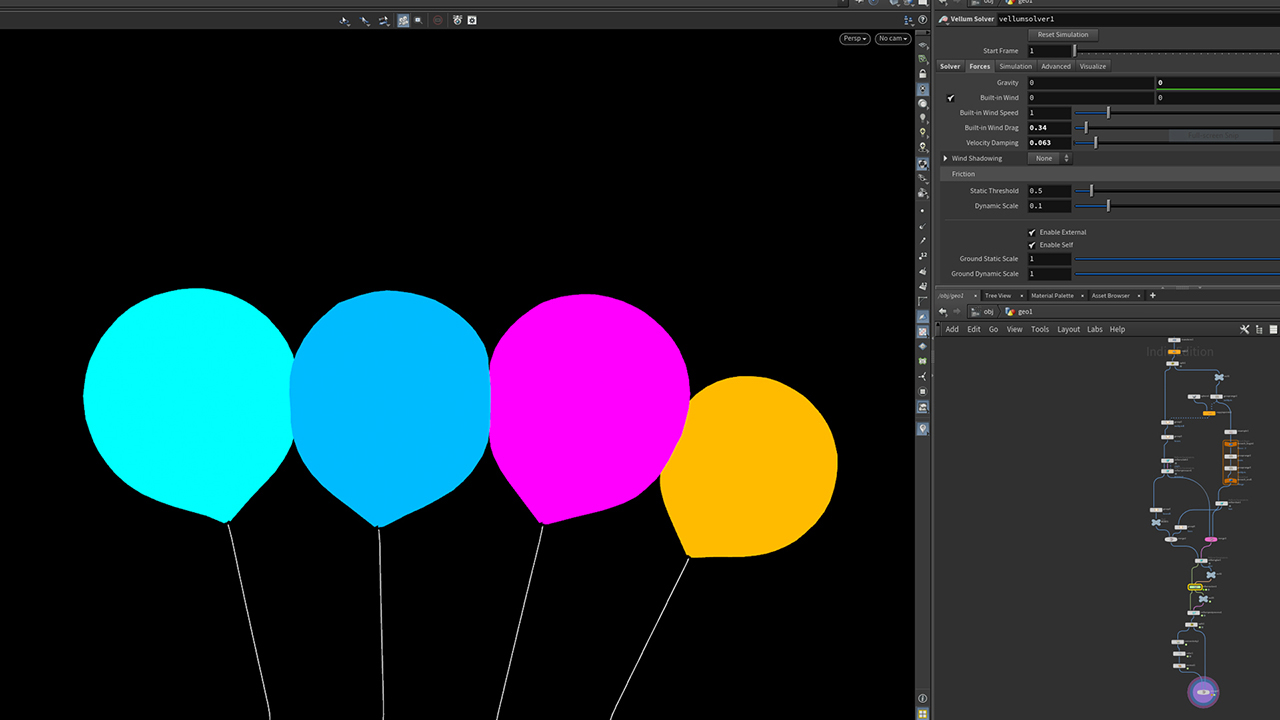This screenshot has width=1280, height=720.
Task: Open the Labs menu in network editor
Action: click(x=1095, y=329)
